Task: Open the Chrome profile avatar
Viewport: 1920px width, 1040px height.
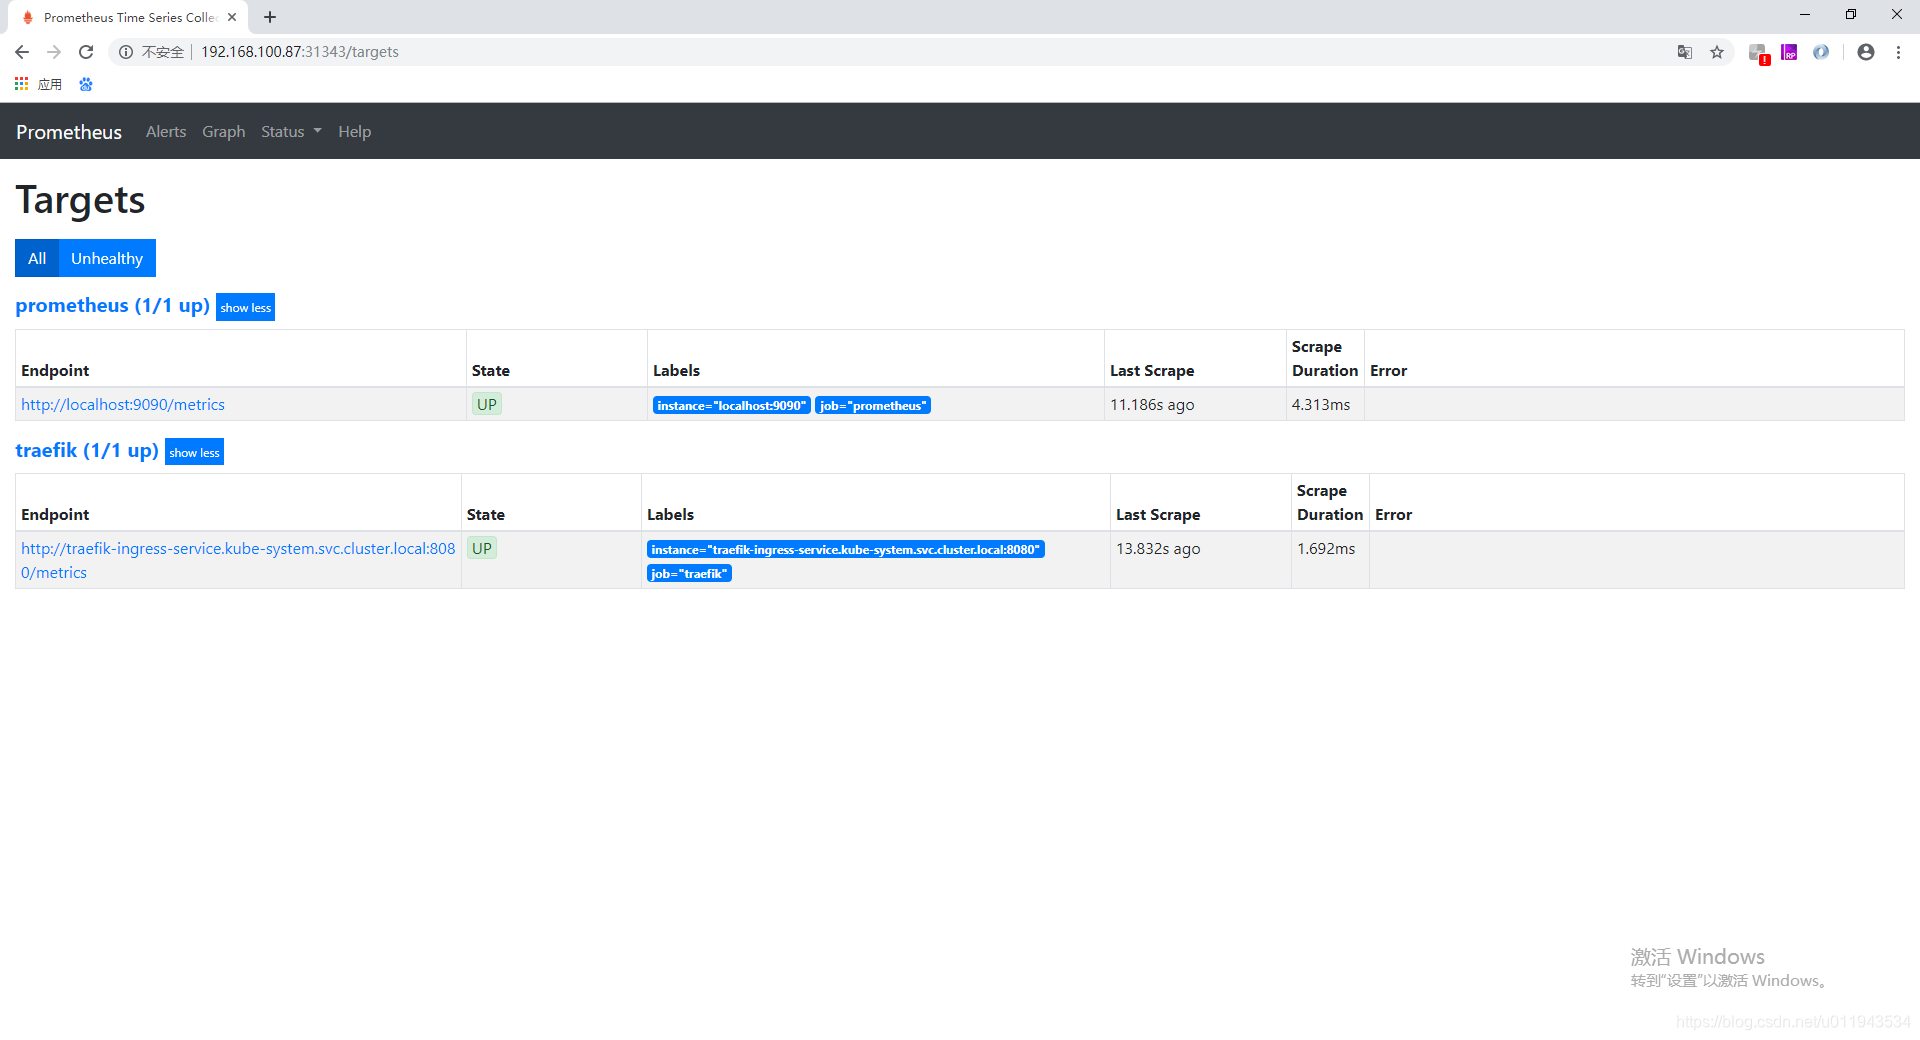Action: (1866, 52)
